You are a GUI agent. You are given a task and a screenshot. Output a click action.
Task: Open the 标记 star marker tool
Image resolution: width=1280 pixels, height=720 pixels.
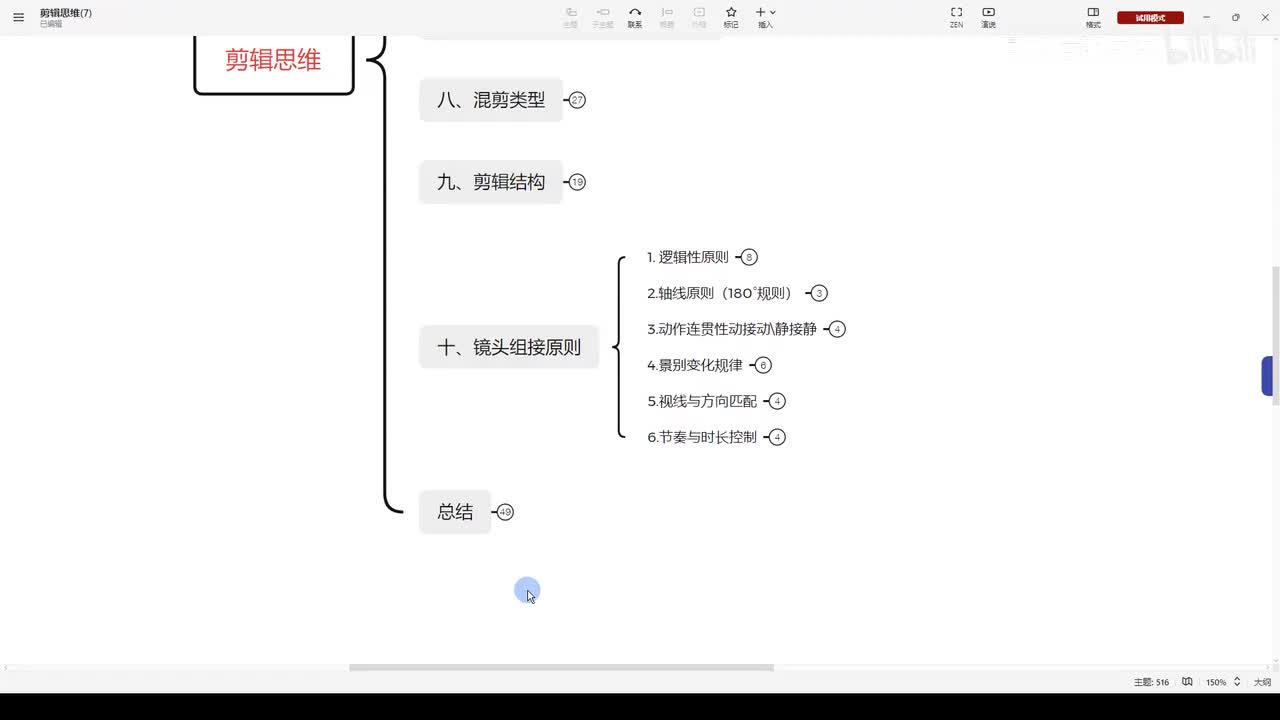[x=731, y=17]
